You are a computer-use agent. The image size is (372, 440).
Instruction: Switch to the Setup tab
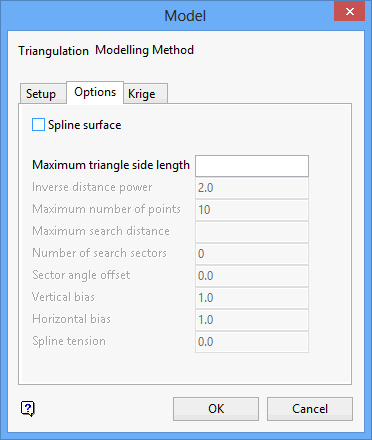43,94
